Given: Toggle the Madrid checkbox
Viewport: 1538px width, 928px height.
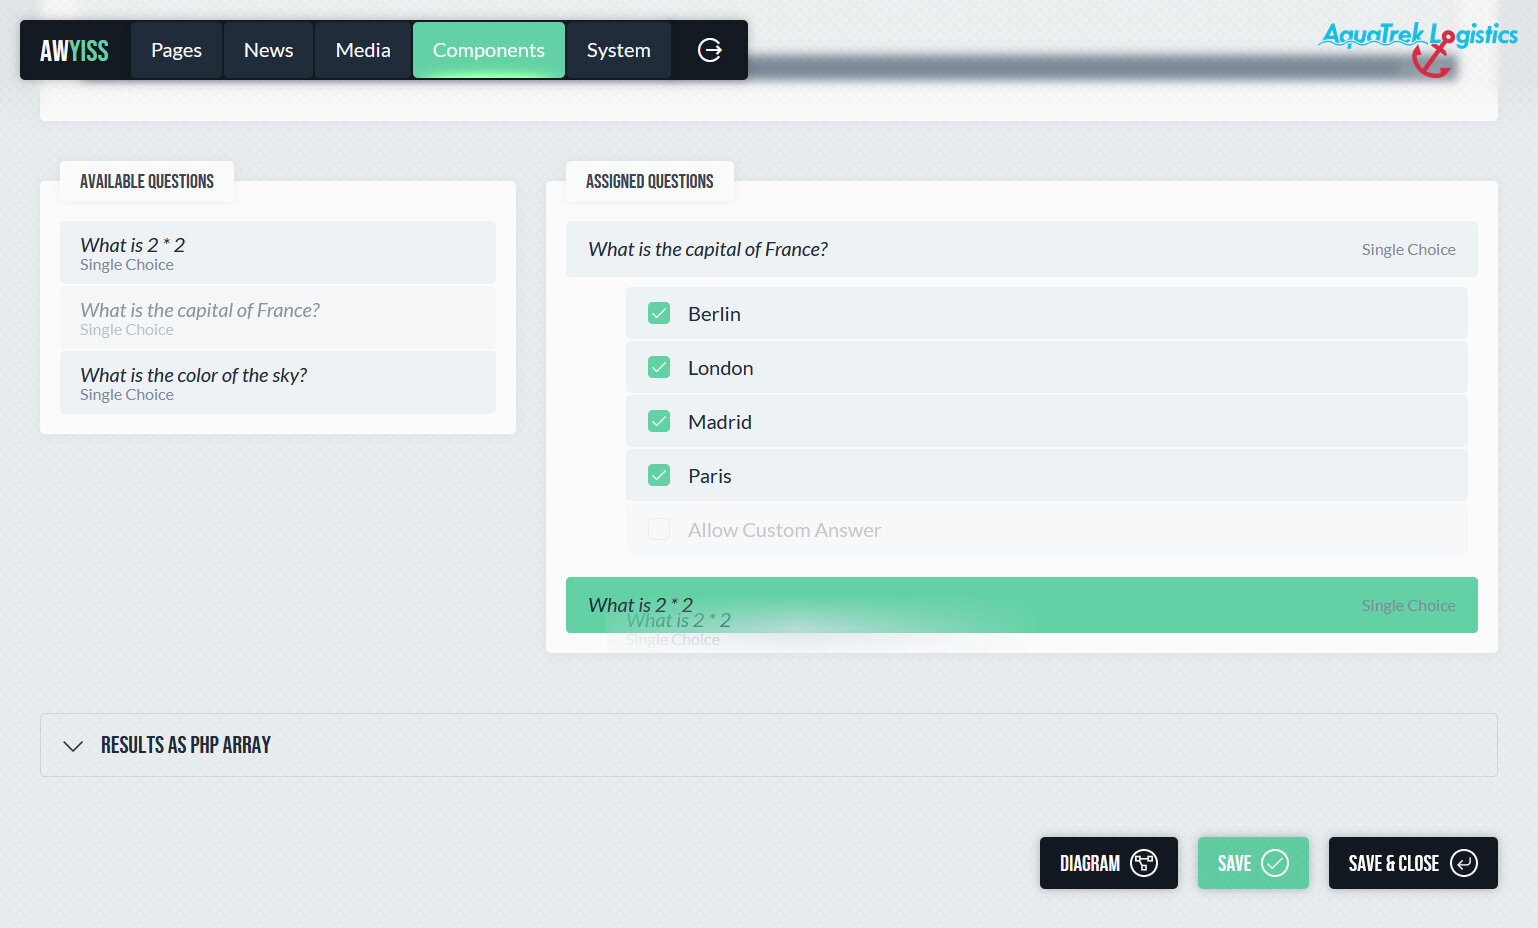Looking at the screenshot, I should coord(659,422).
